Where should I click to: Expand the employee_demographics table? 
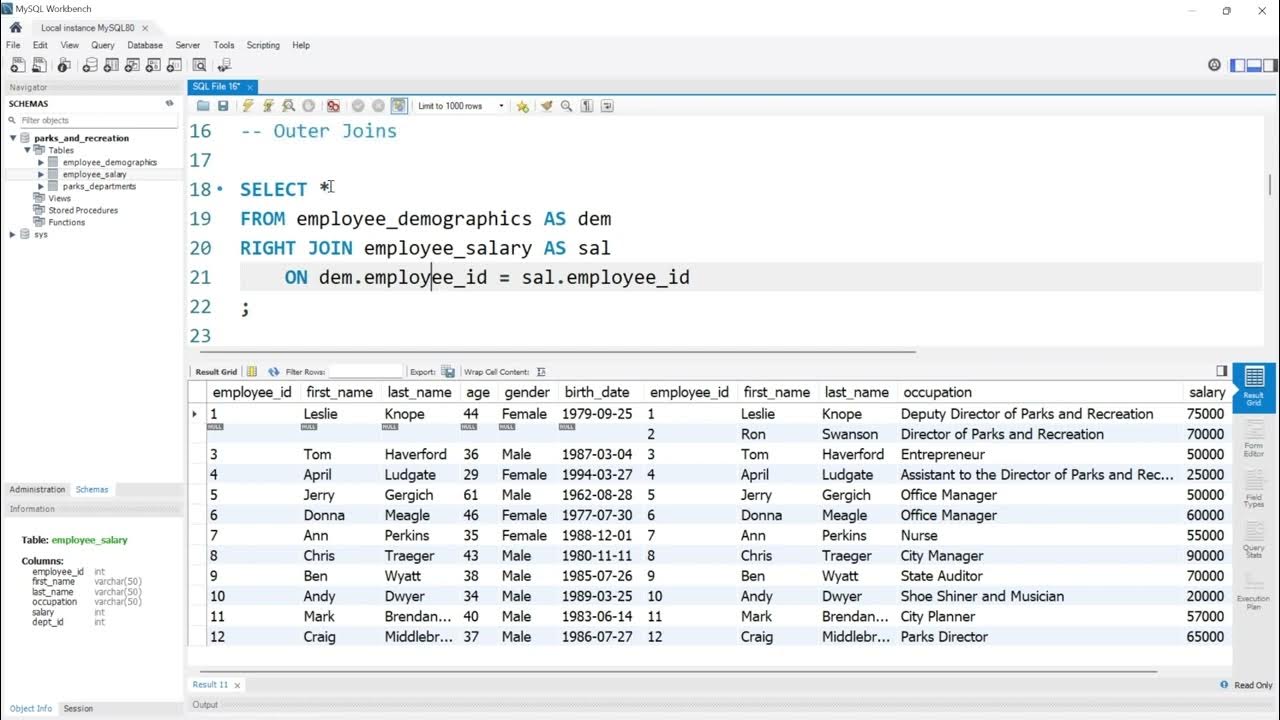coord(41,162)
